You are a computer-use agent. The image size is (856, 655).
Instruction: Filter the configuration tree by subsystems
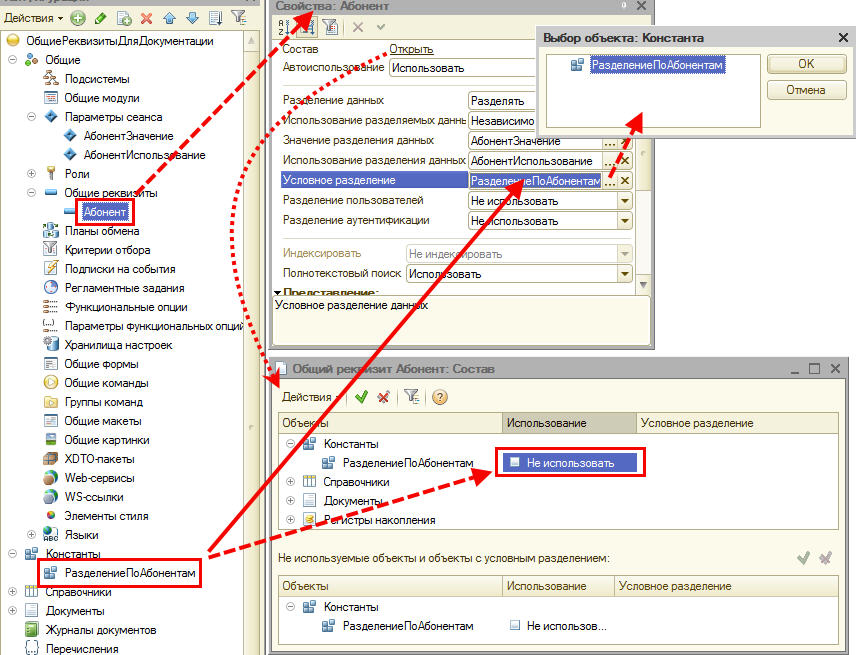(x=239, y=17)
